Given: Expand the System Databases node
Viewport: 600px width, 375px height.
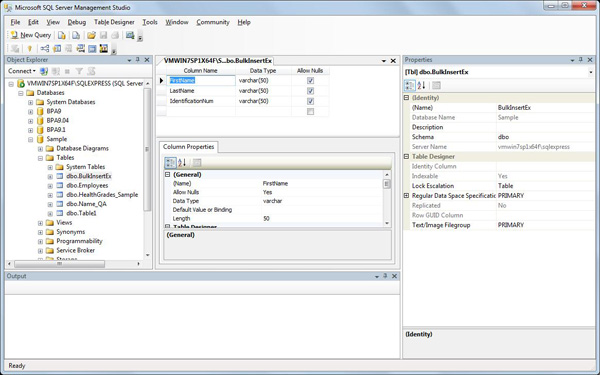Looking at the screenshot, I should [30, 102].
